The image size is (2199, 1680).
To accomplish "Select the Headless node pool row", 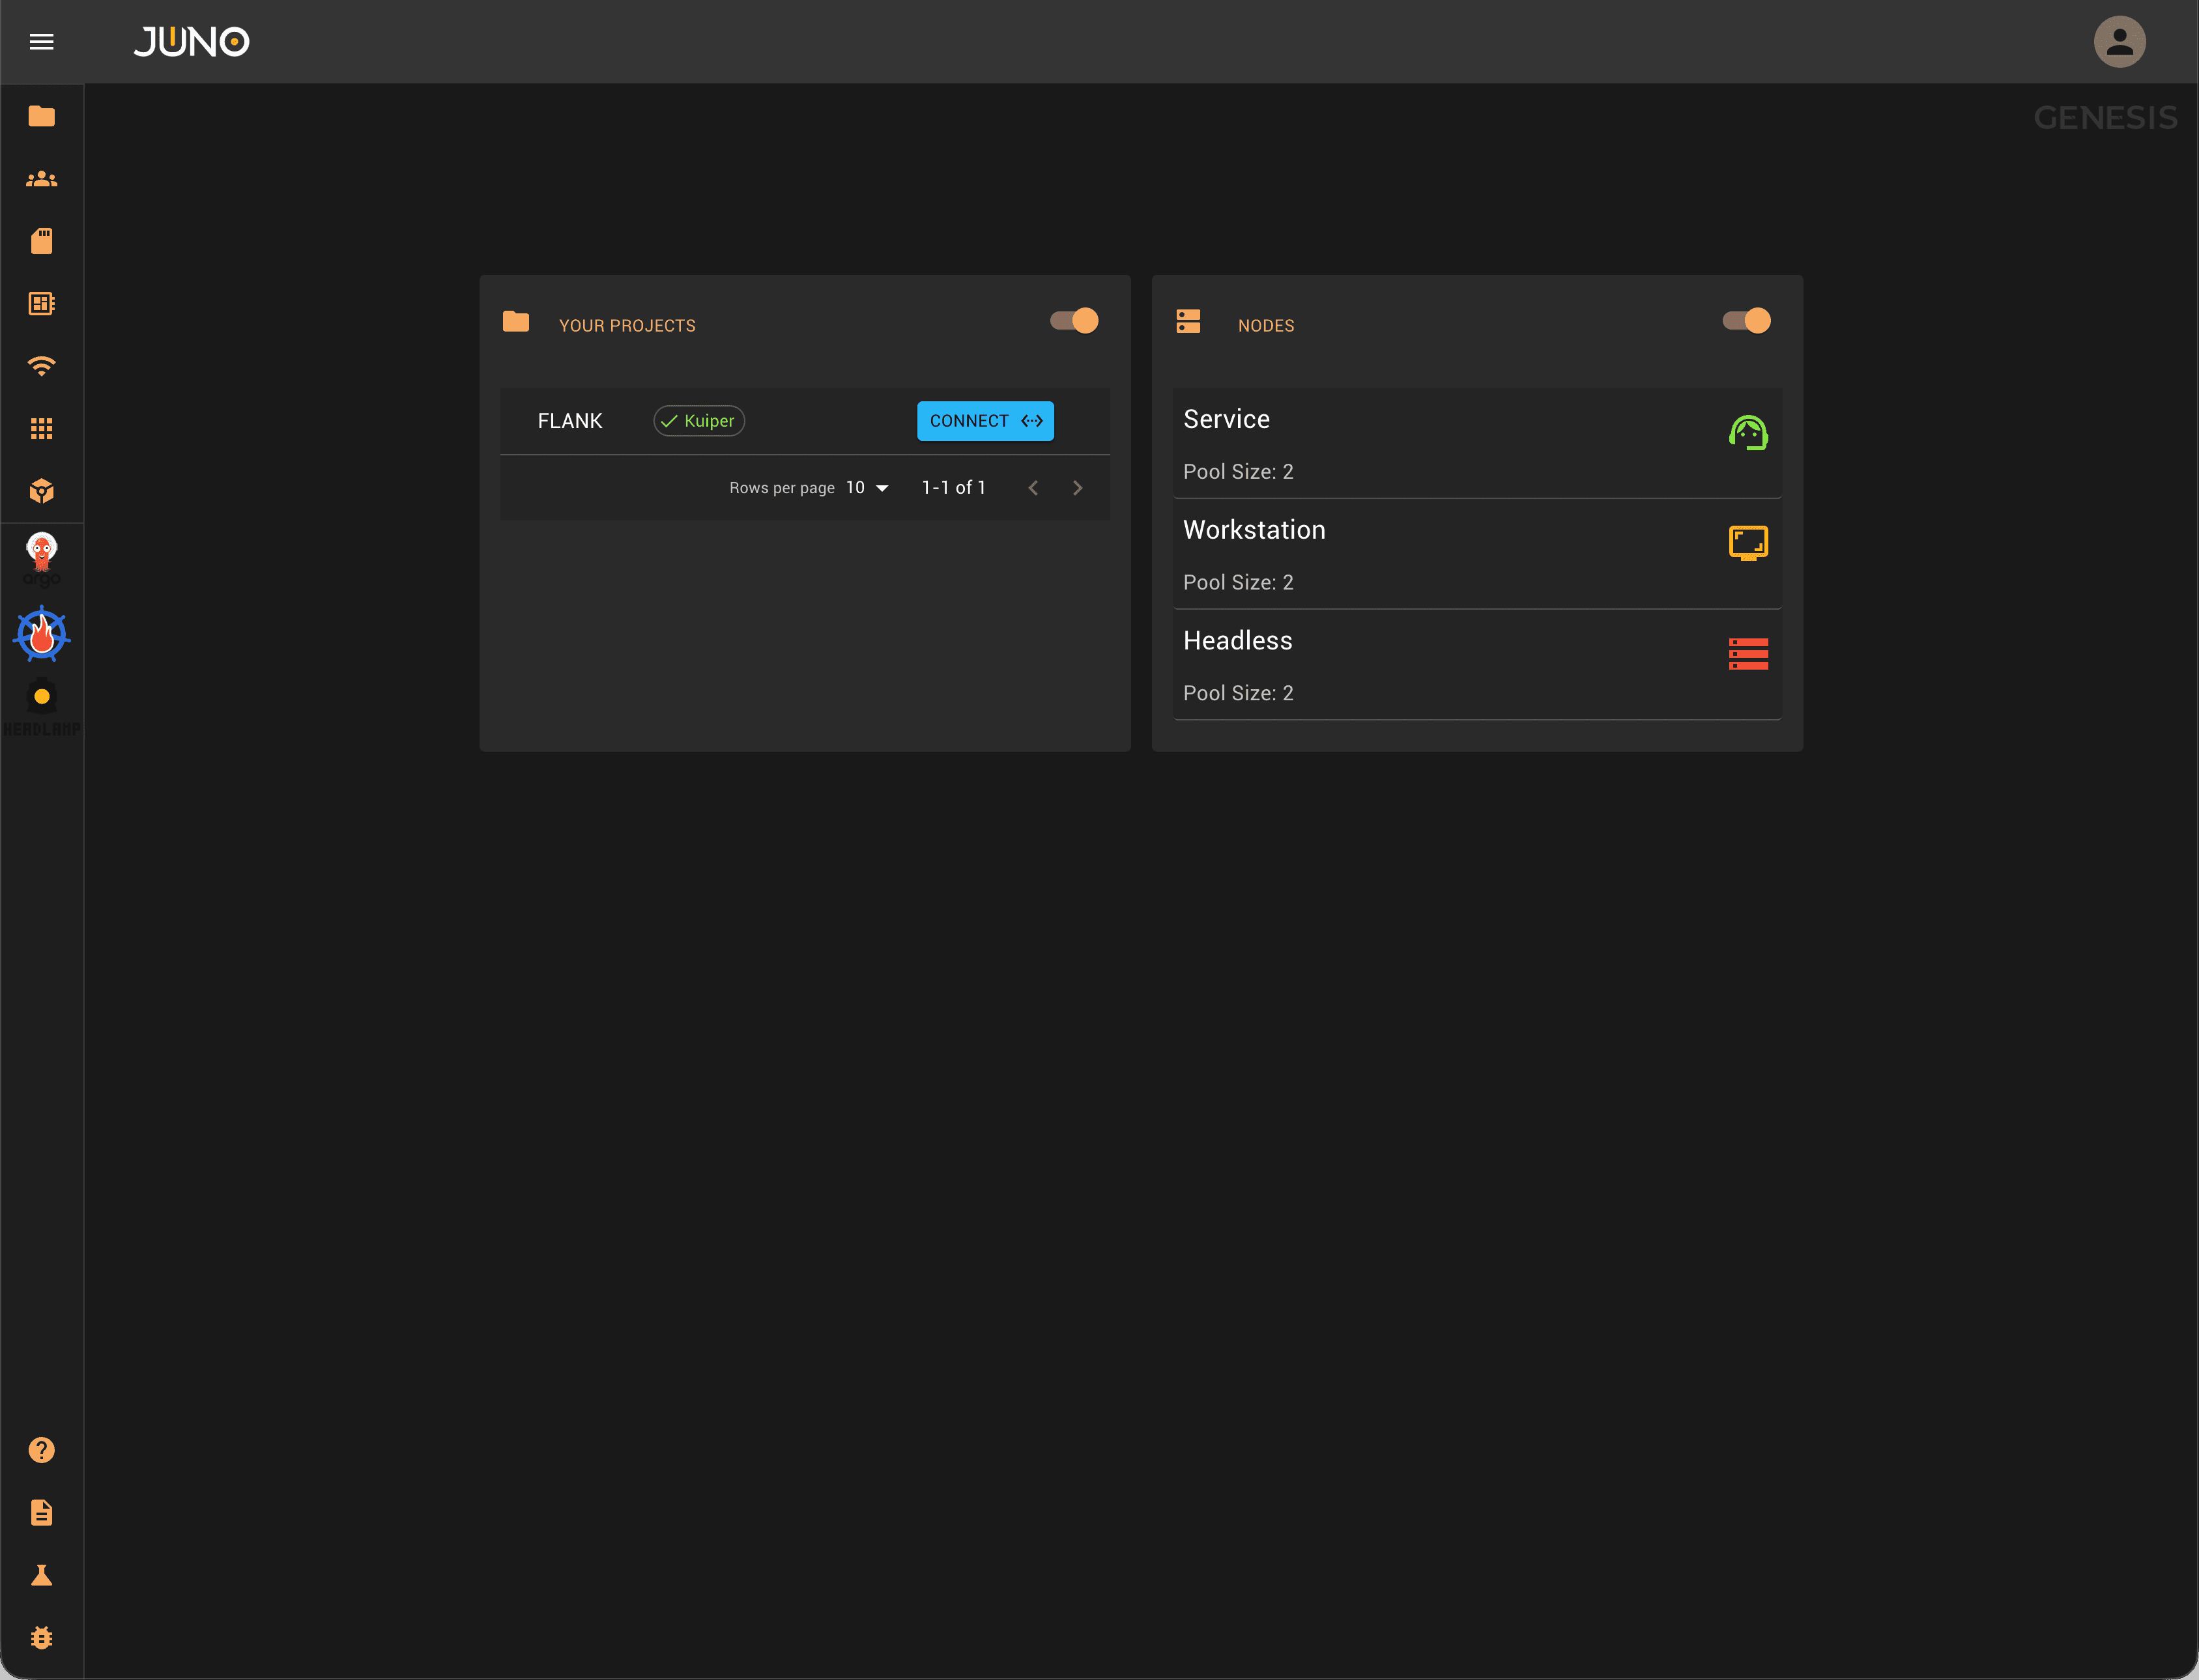I will [x=1476, y=665].
